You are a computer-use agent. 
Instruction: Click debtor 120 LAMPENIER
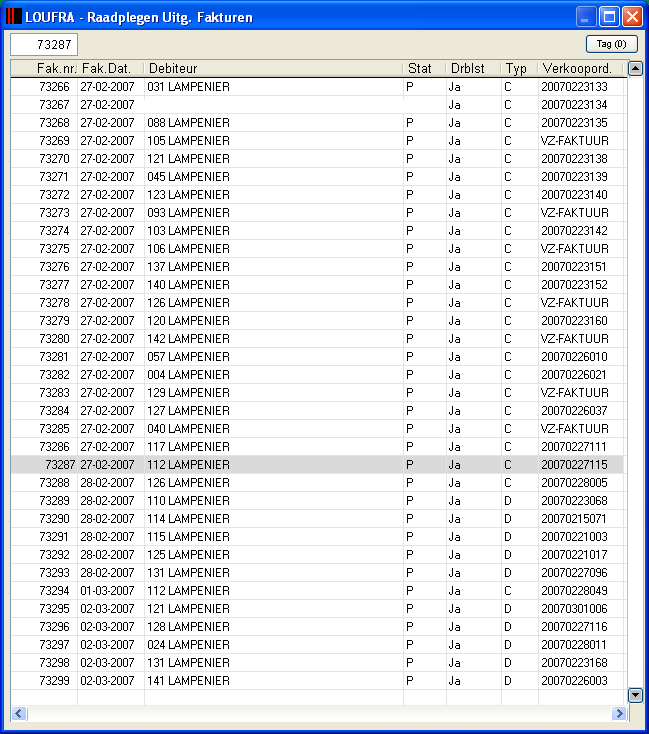pos(188,321)
